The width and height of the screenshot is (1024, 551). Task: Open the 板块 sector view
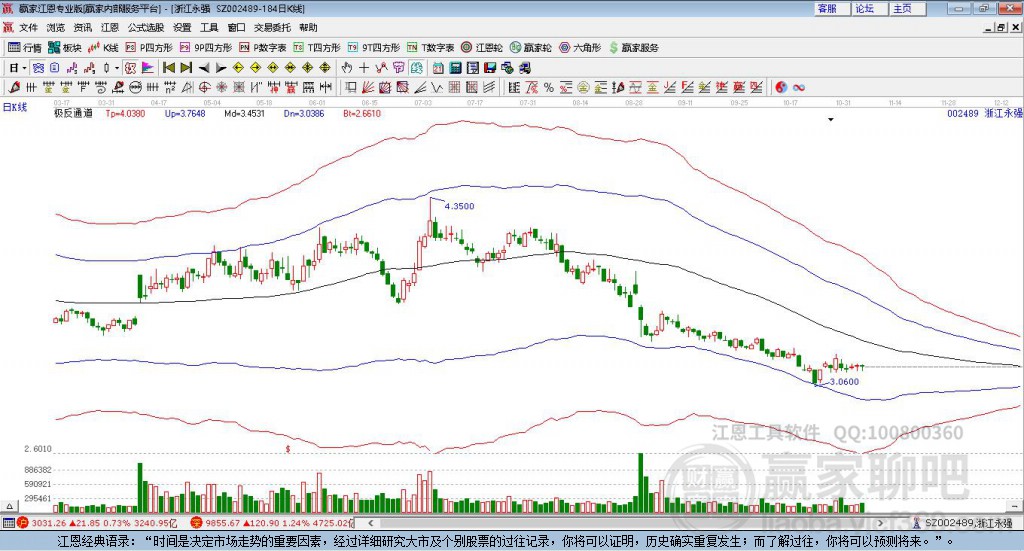point(65,48)
